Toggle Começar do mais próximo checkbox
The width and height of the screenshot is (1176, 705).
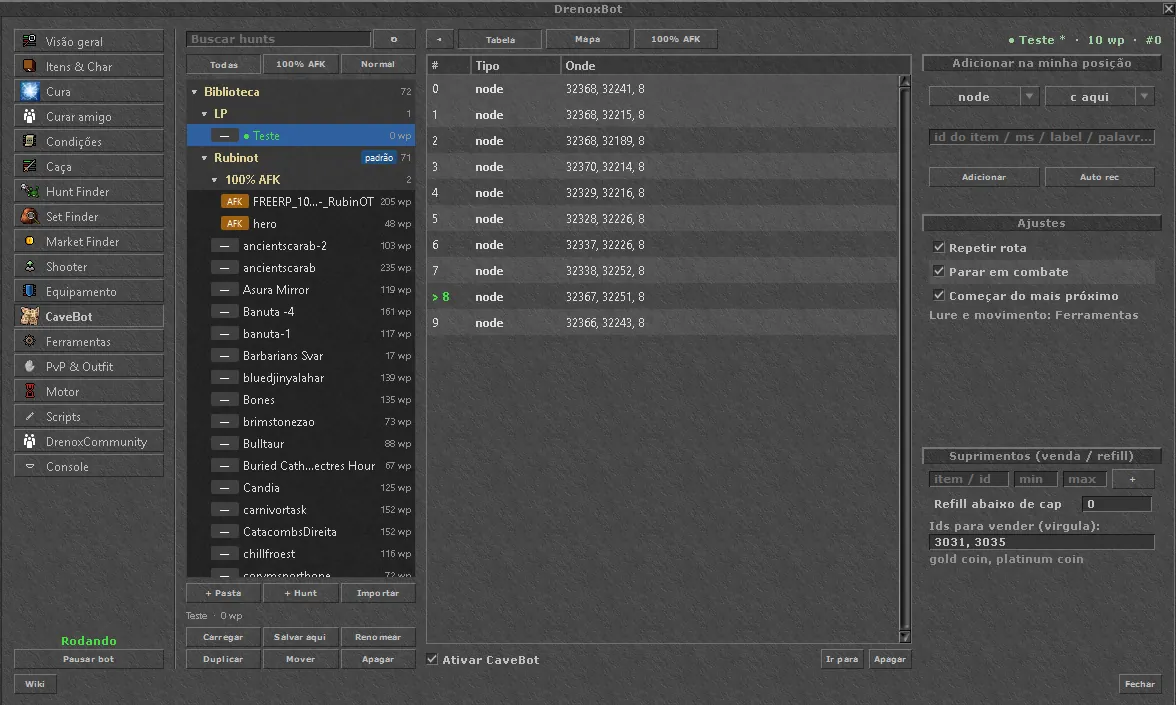pos(938,295)
